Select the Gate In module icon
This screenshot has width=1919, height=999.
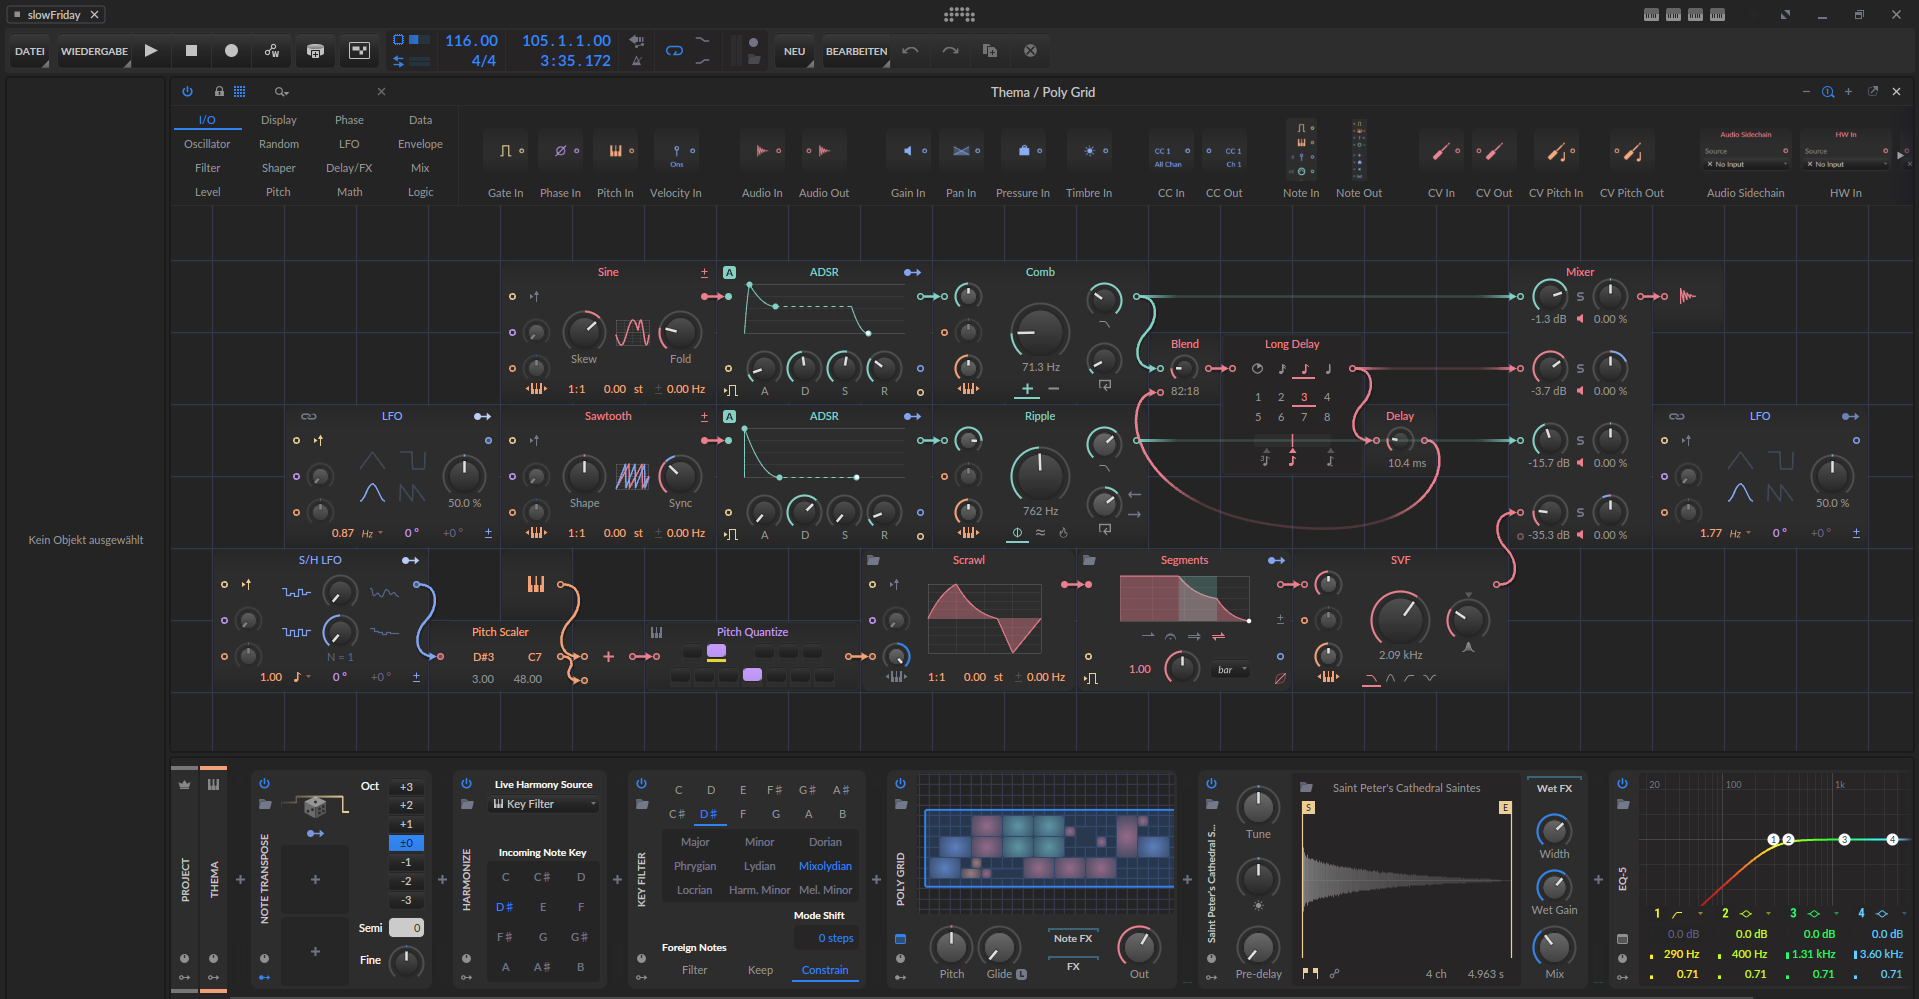(x=505, y=151)
